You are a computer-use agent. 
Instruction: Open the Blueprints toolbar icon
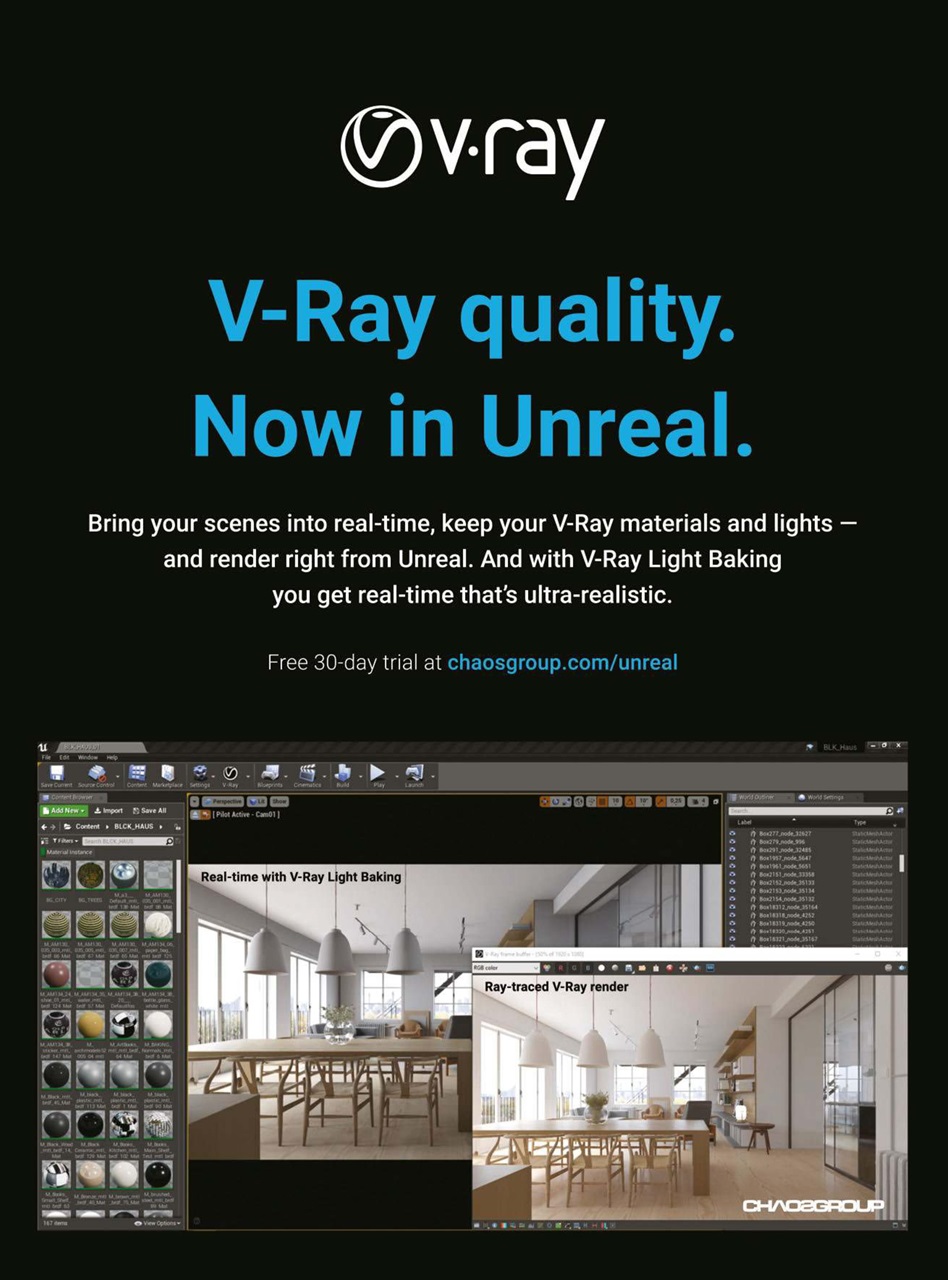tap(269, 774)
